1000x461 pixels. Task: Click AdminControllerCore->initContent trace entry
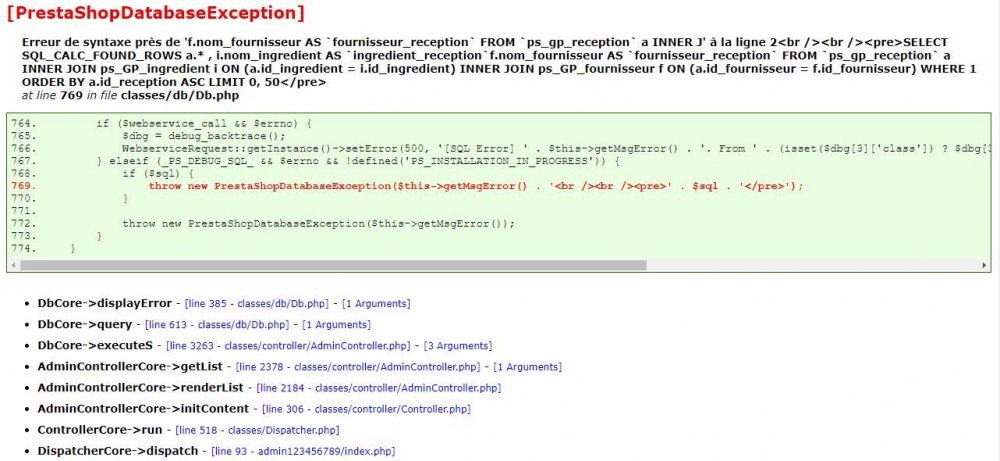[x=143, y=409]
